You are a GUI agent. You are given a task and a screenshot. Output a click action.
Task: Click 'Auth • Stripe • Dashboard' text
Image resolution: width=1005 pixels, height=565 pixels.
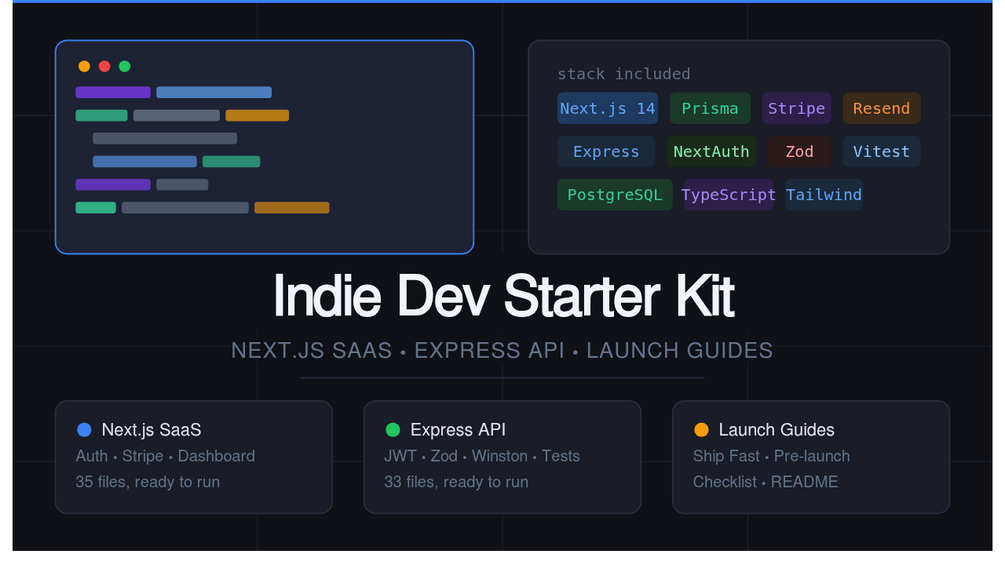point(165,456)
